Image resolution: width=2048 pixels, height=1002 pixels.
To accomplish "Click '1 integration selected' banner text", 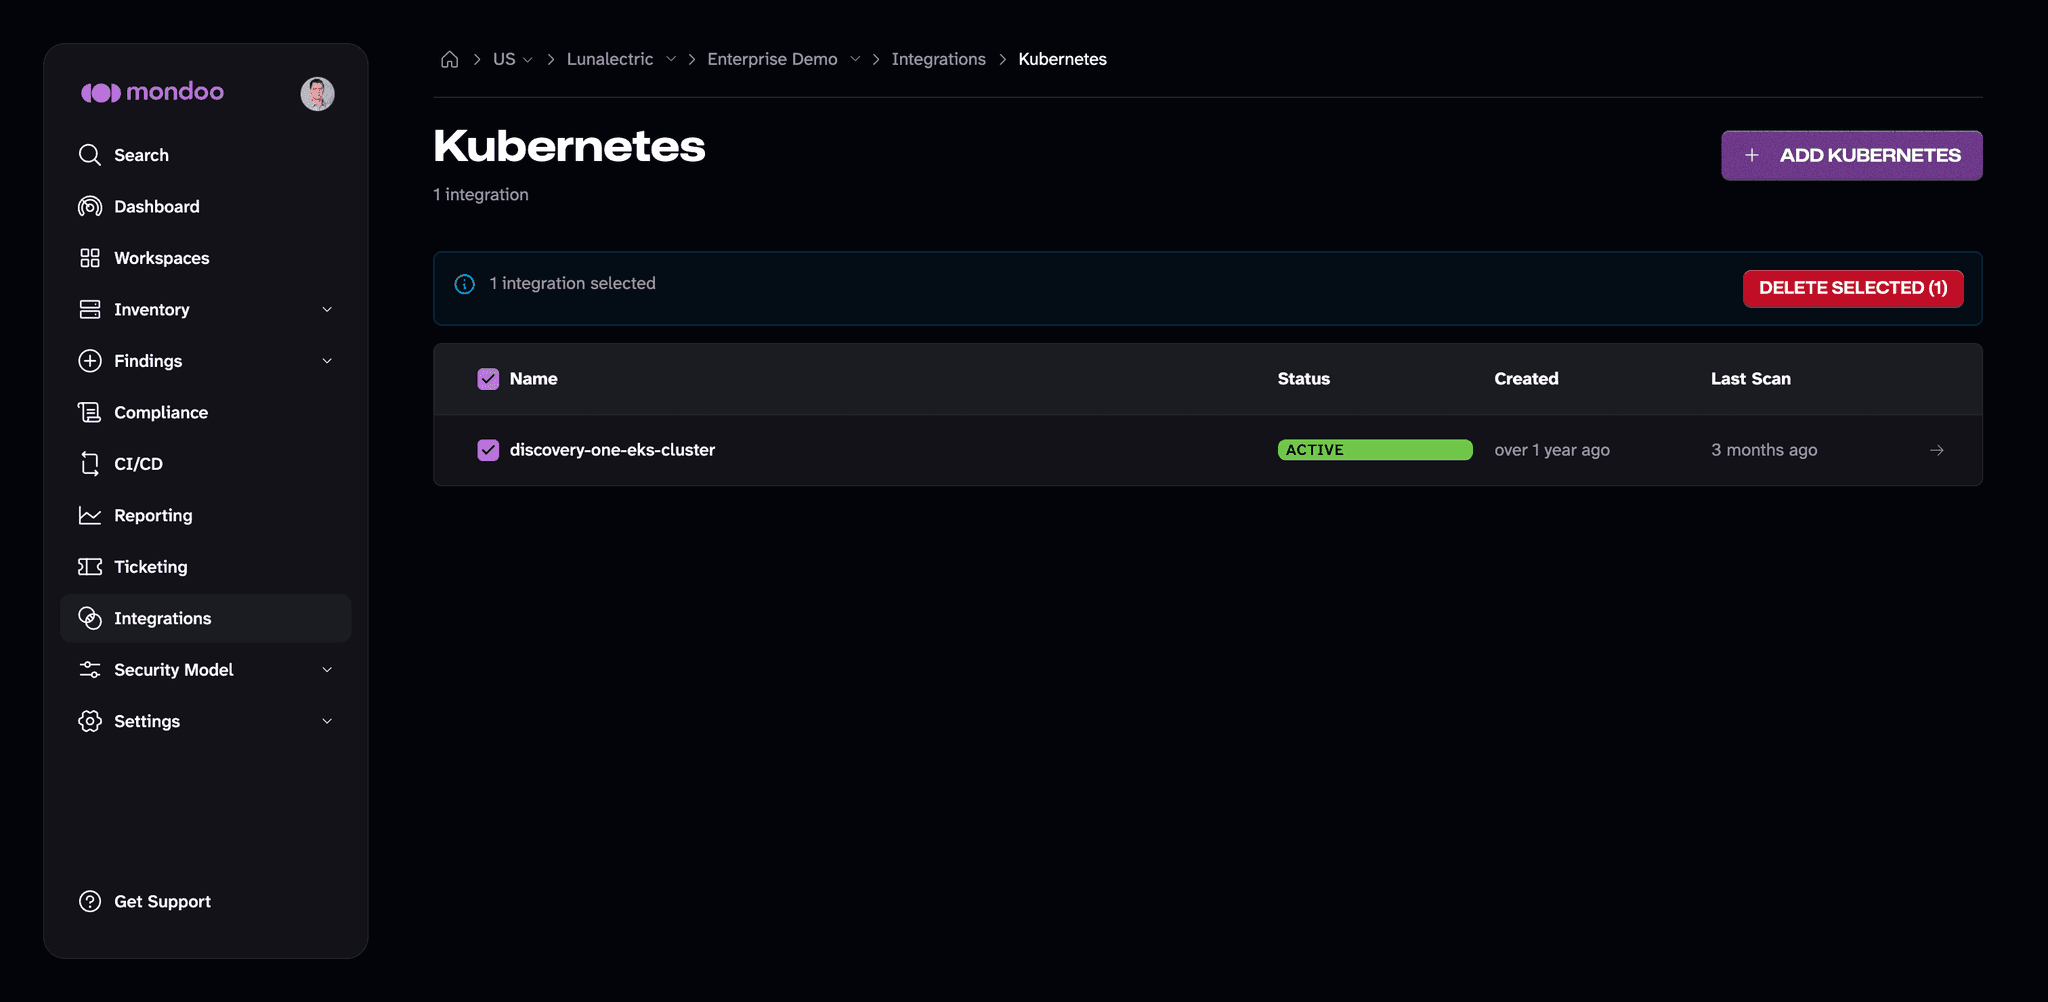I will [572, 284].
